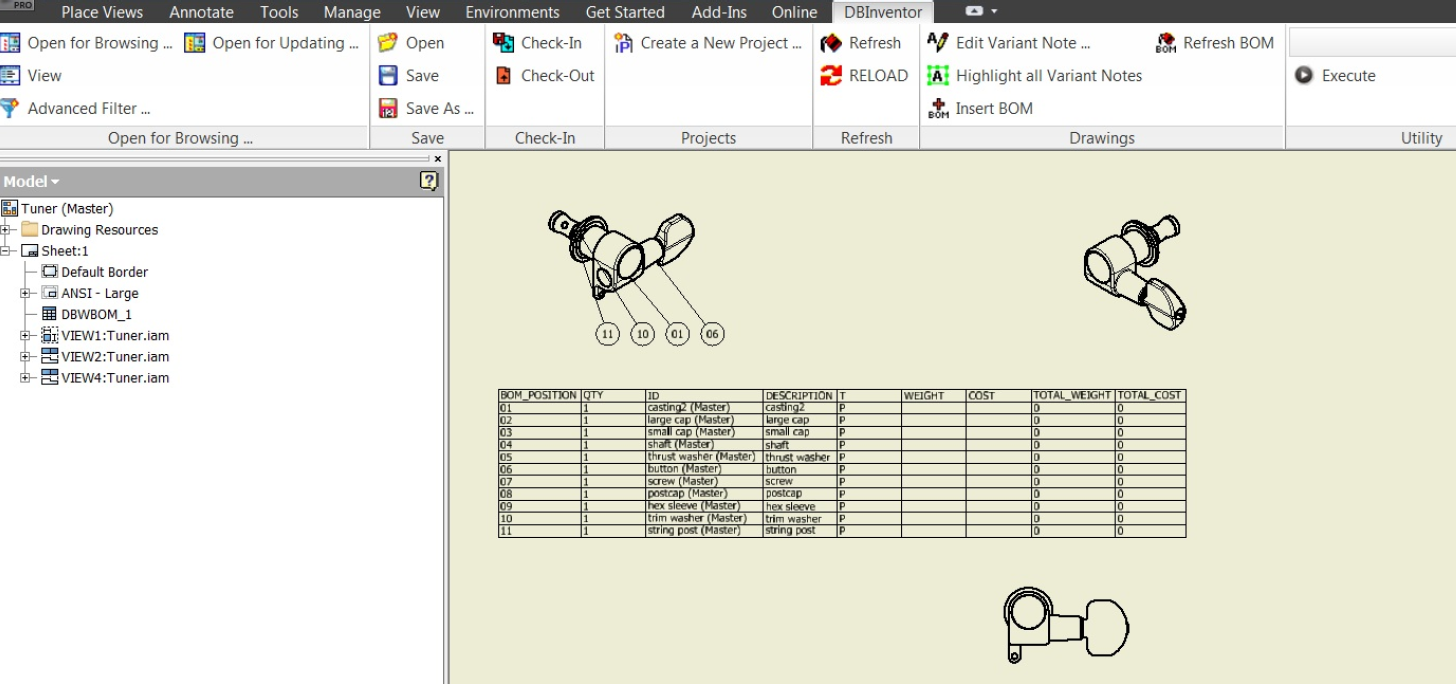
Task: Select the bottom tuner front view
Action: pos(1066,624)
